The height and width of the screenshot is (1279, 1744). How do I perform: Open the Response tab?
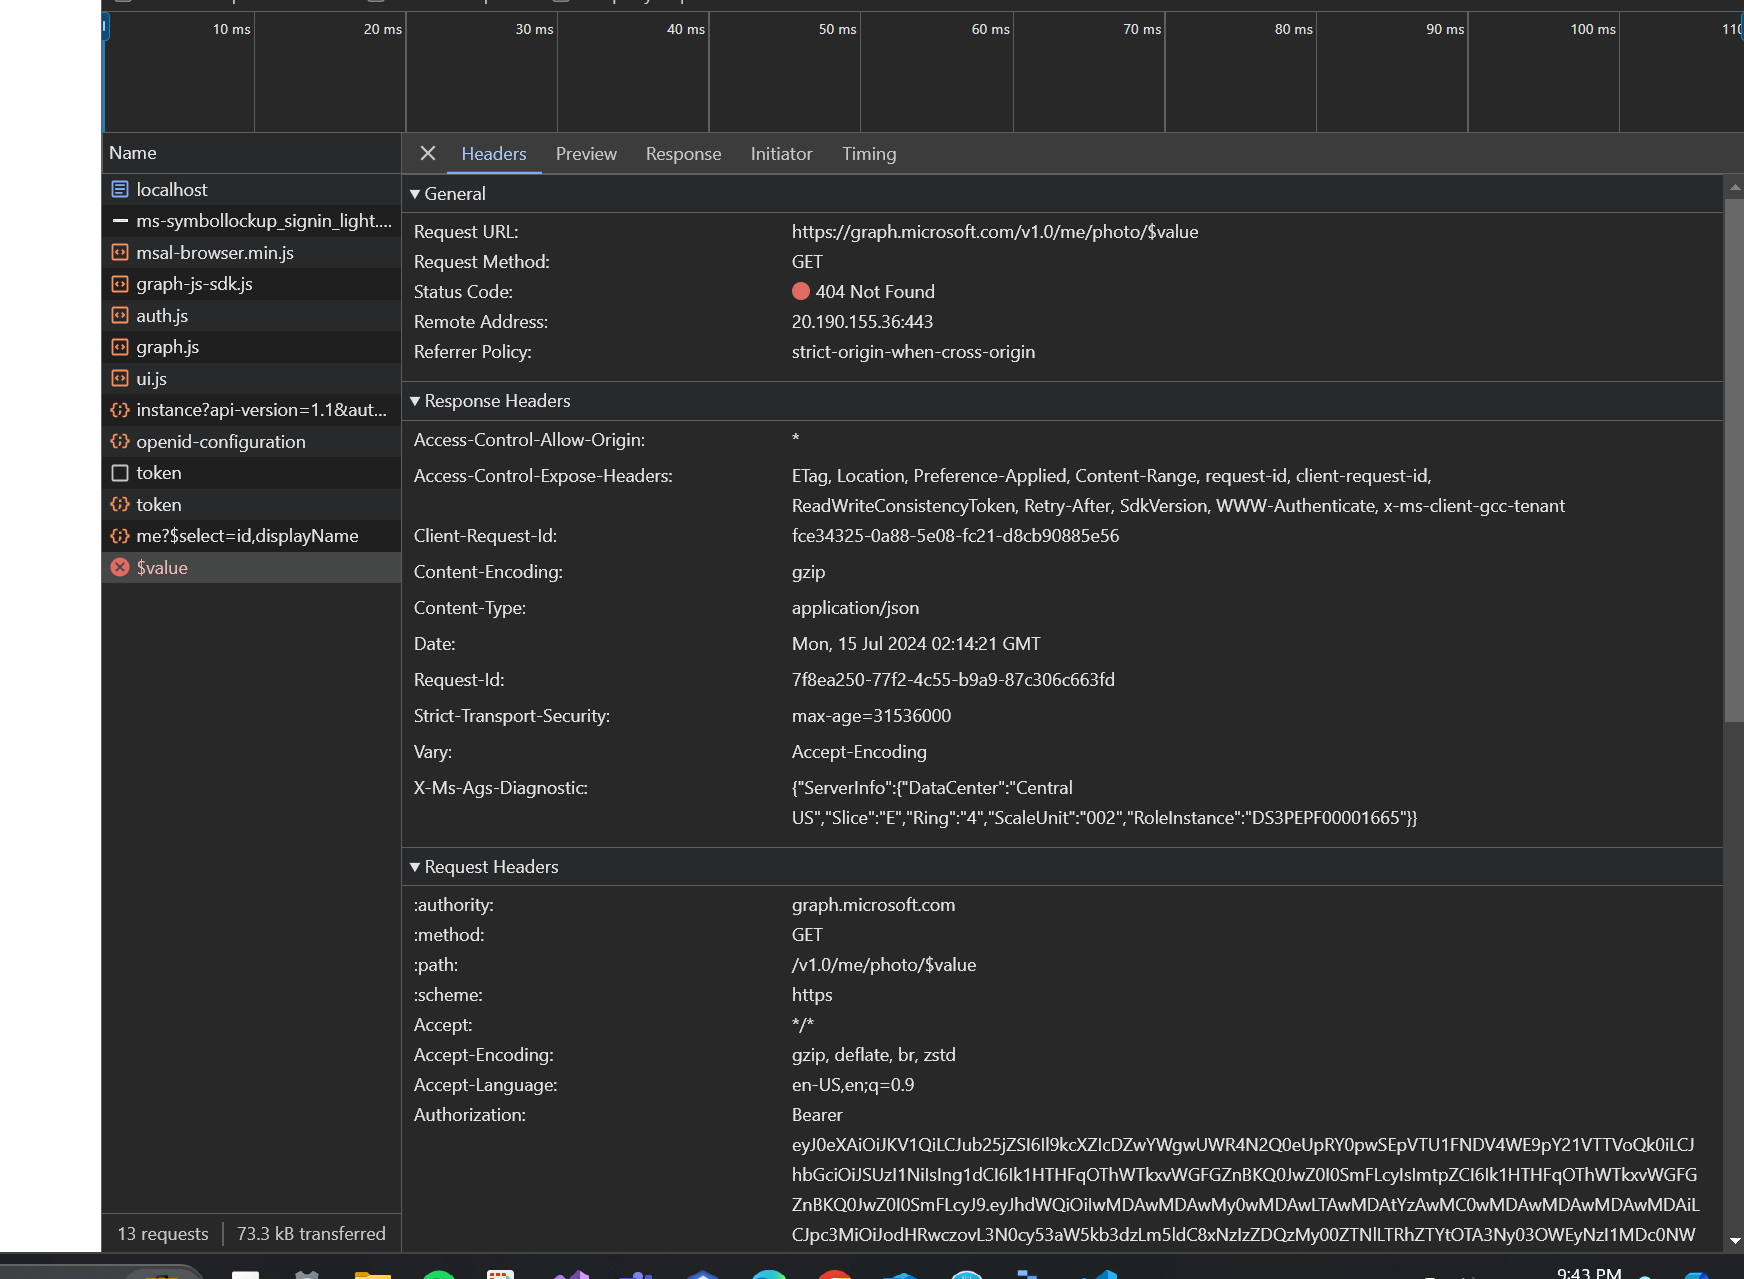tap(683, 154)
